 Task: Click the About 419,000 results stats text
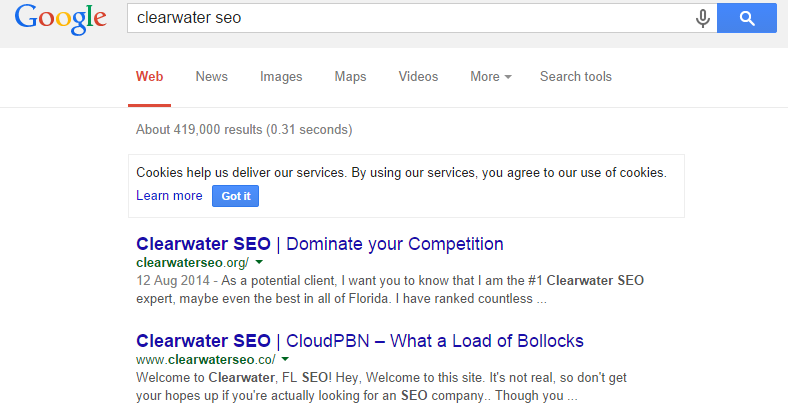coord(244,130)
